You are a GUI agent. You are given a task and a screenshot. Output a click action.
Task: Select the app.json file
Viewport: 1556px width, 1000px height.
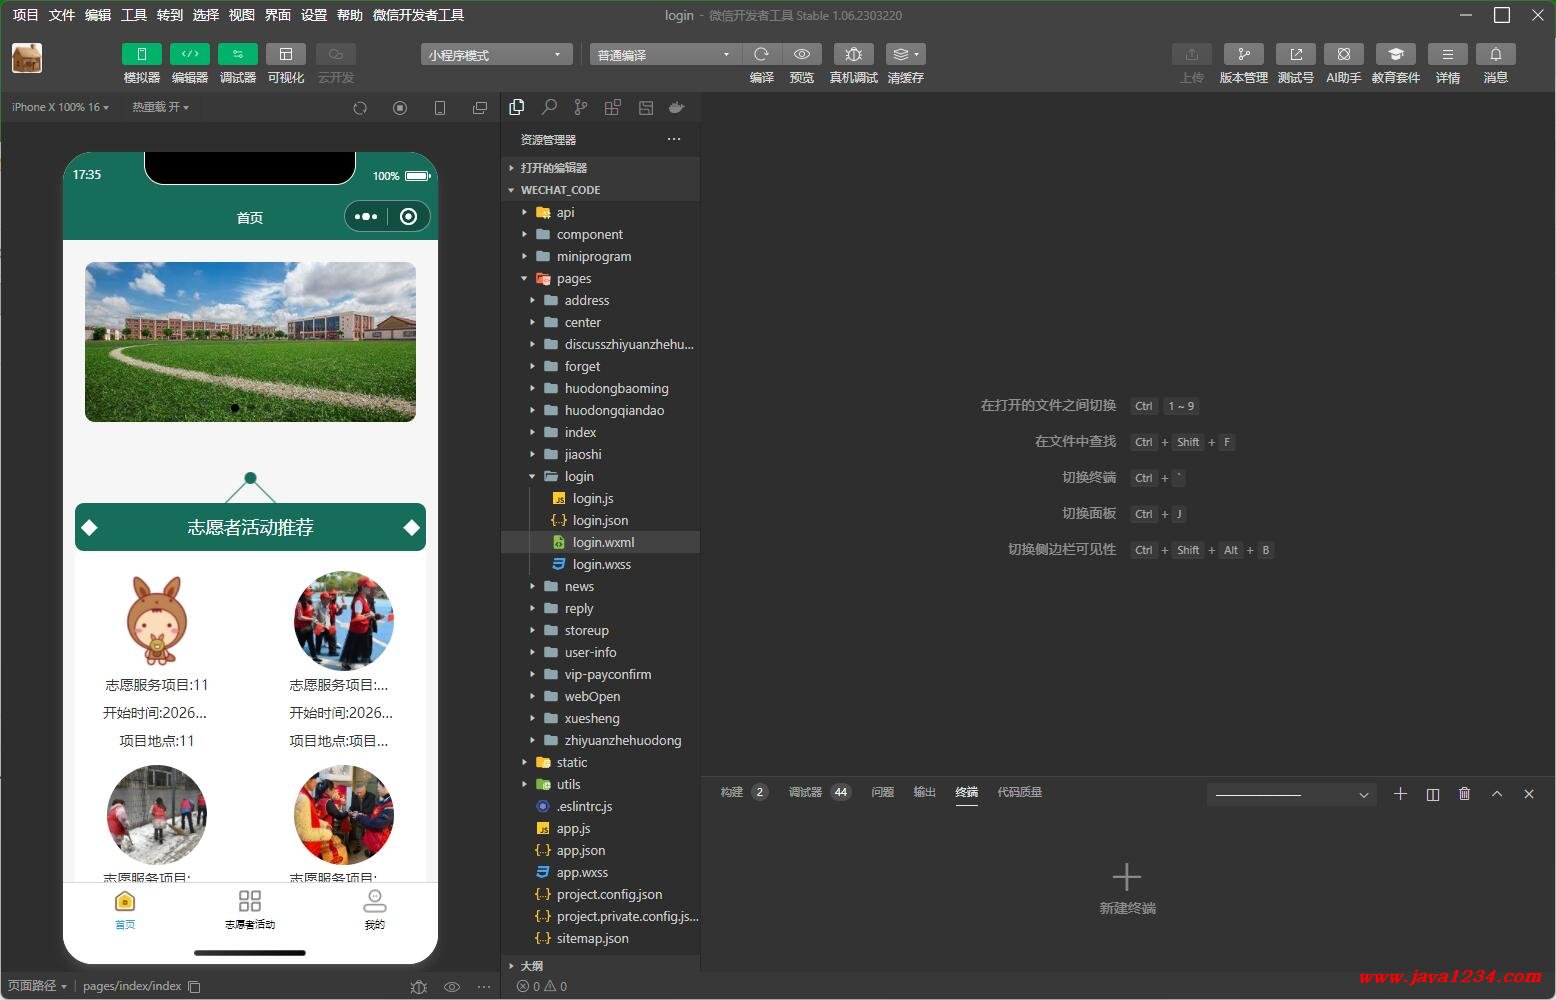point(580,851)
